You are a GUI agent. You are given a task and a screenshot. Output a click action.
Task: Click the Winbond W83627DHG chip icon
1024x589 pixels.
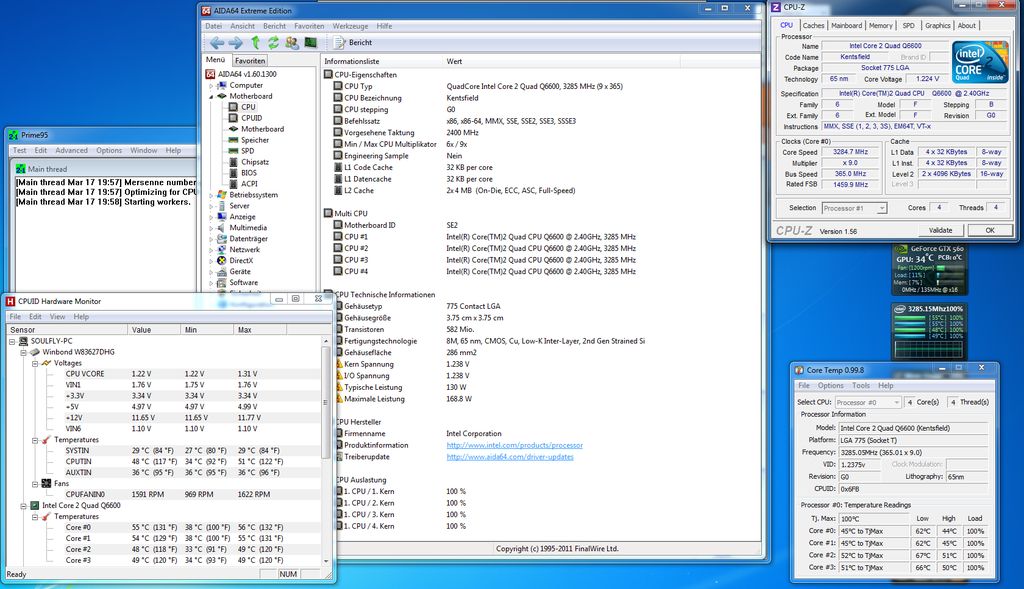pyautogui.click(x=35, y=352)
